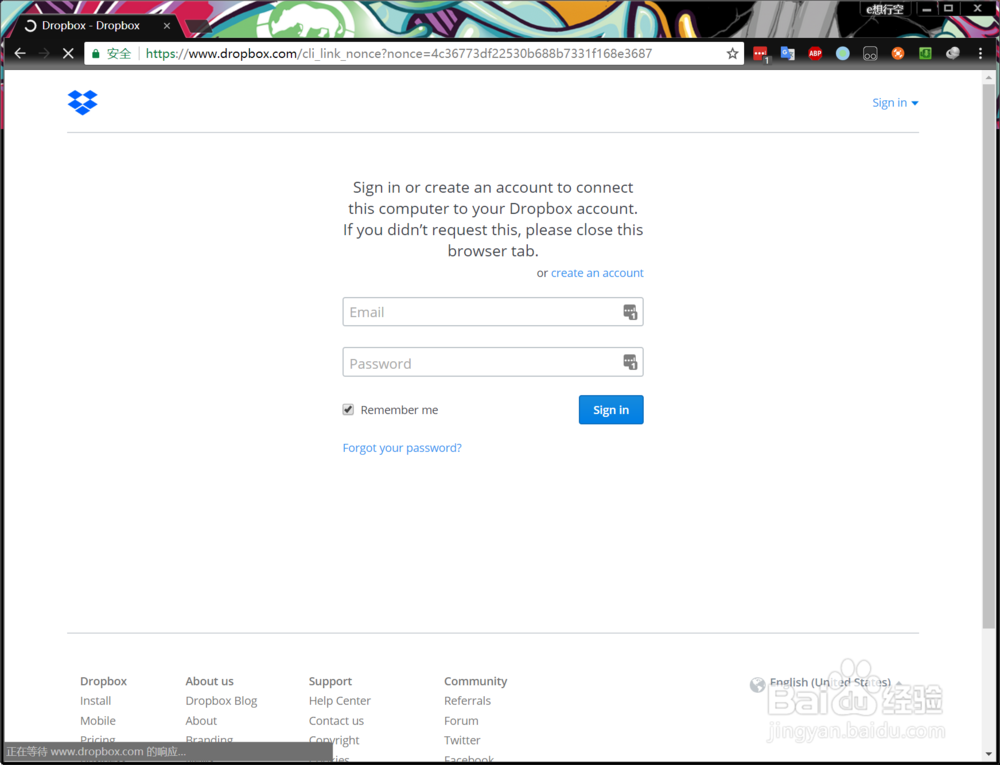Click globe icon beside language selector
This screenshot has height=765, width=1000.
point(757,685)
